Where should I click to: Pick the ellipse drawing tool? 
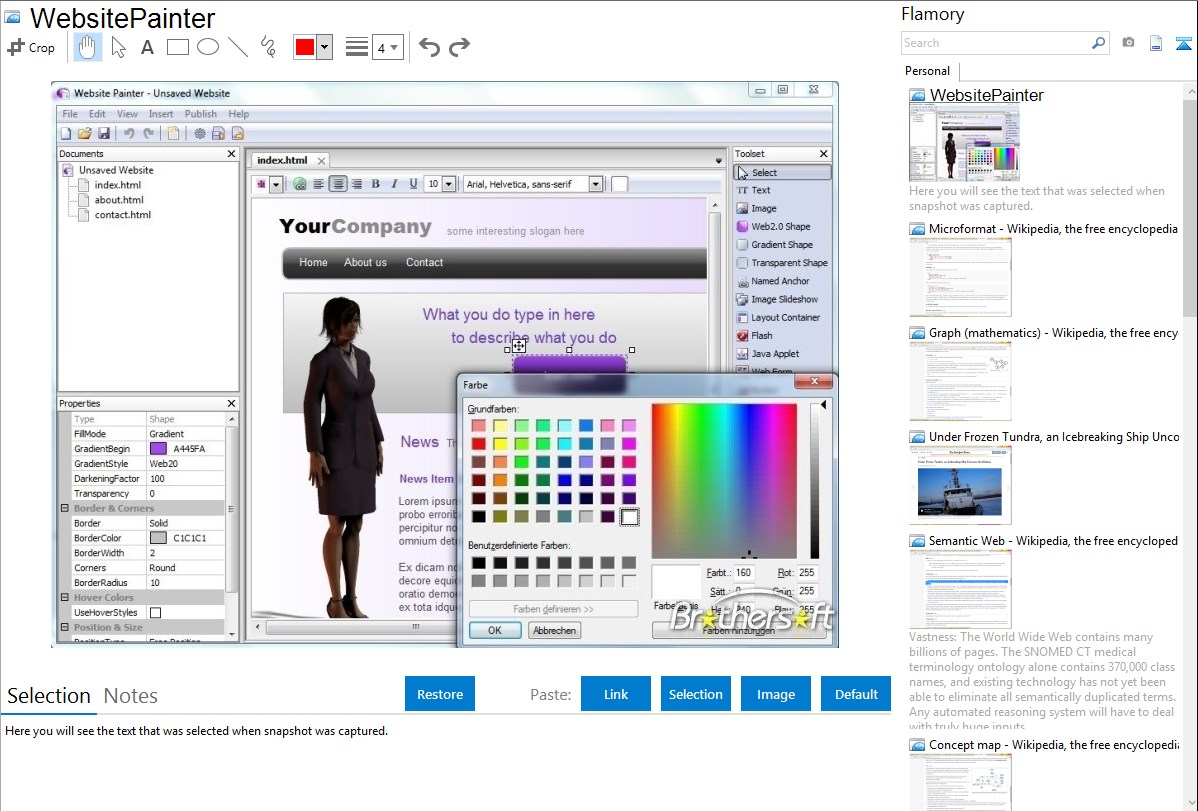(208, 47)
